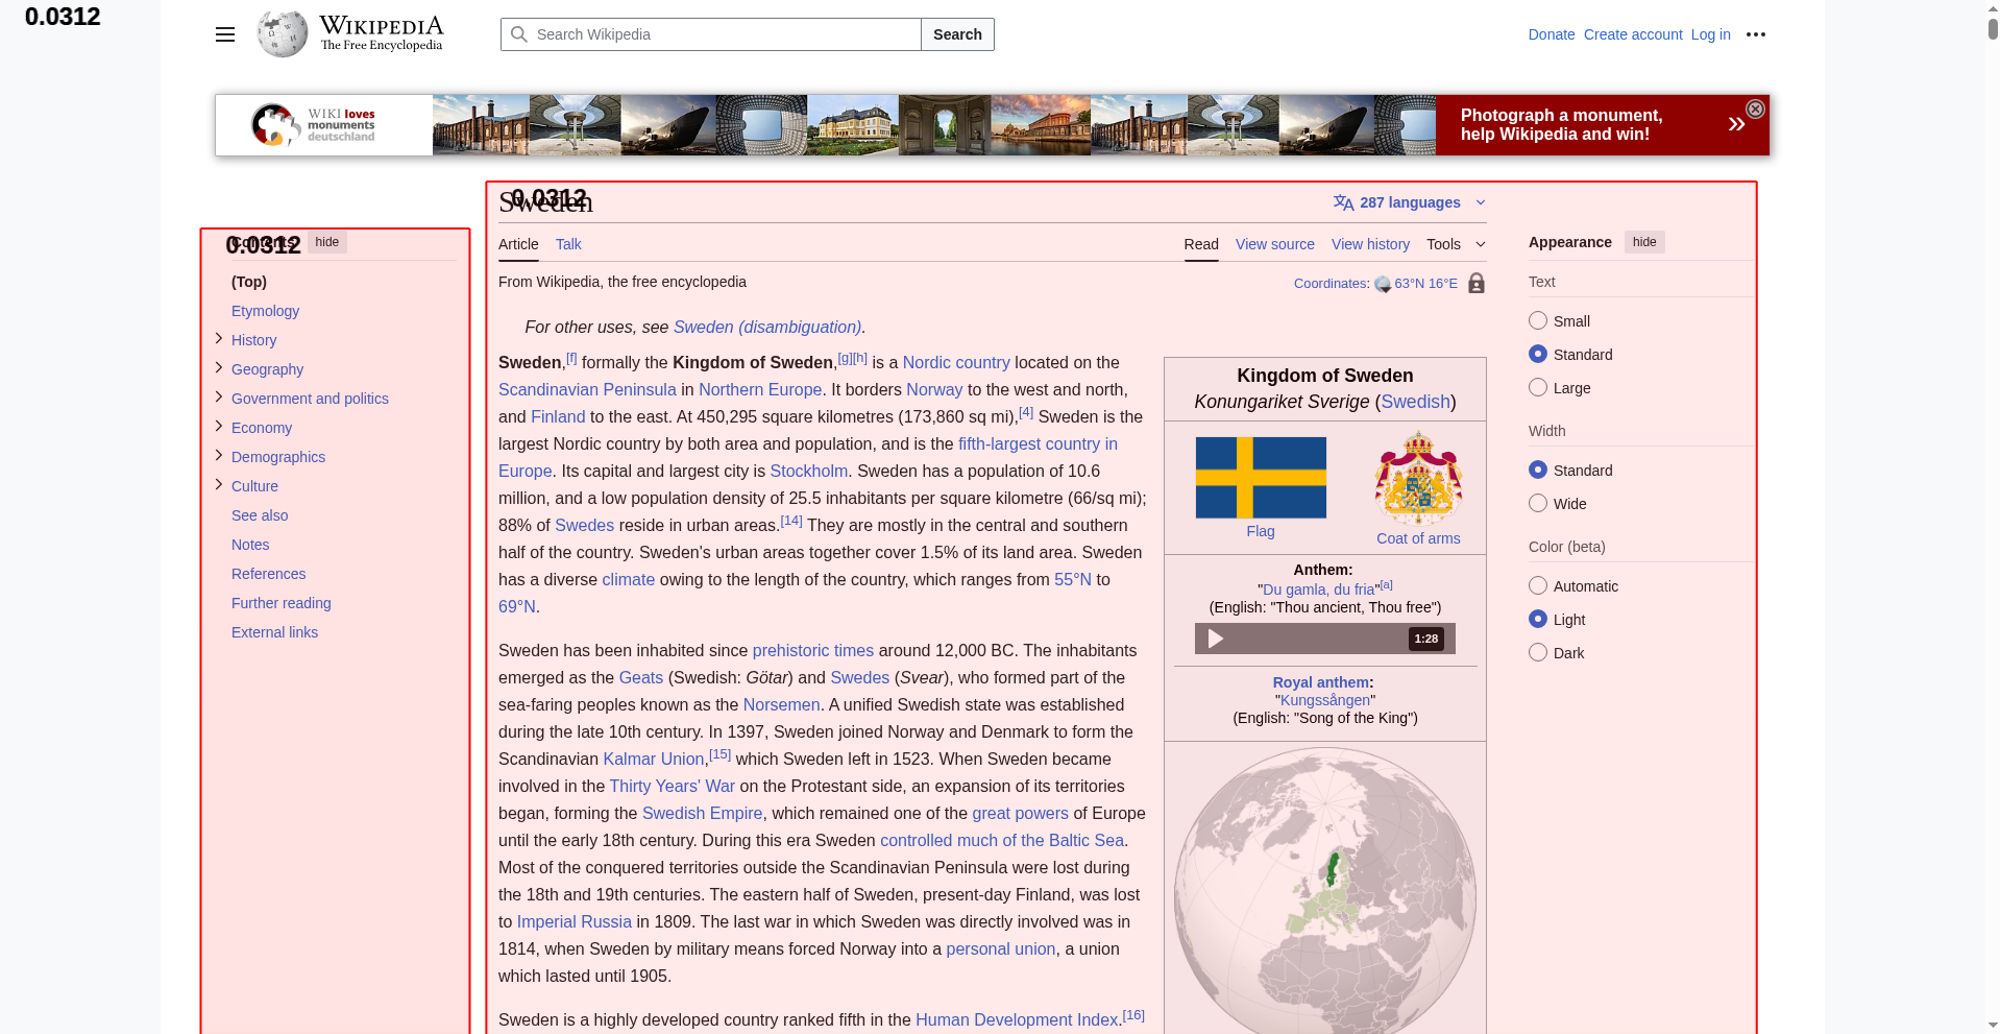Click the Wikipedia globe logo
The height and width of the screenshot is (1034, 2000).
point(282,34)
